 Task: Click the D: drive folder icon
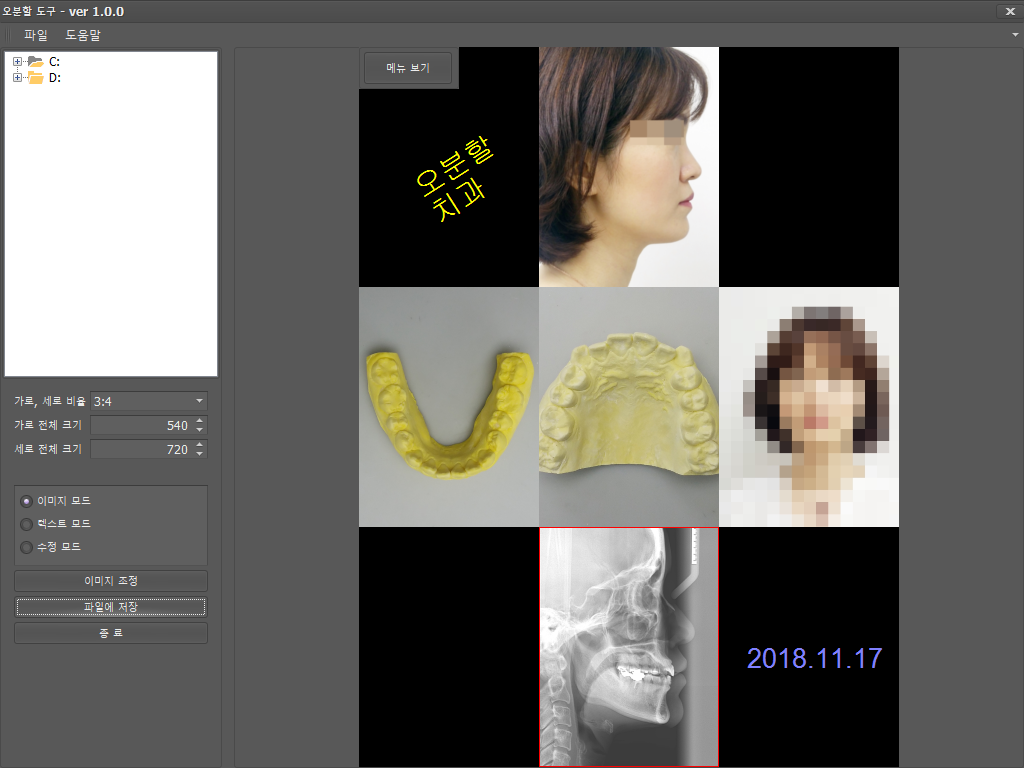click(x=35, y=78)
